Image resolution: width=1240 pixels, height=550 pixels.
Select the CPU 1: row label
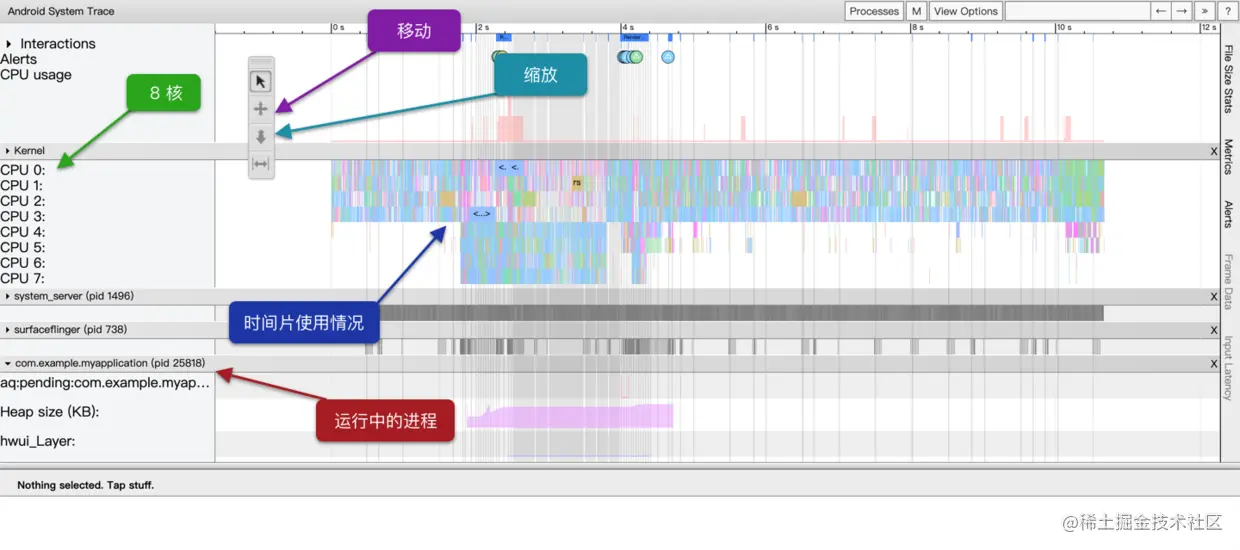click(x=22, y=185)
